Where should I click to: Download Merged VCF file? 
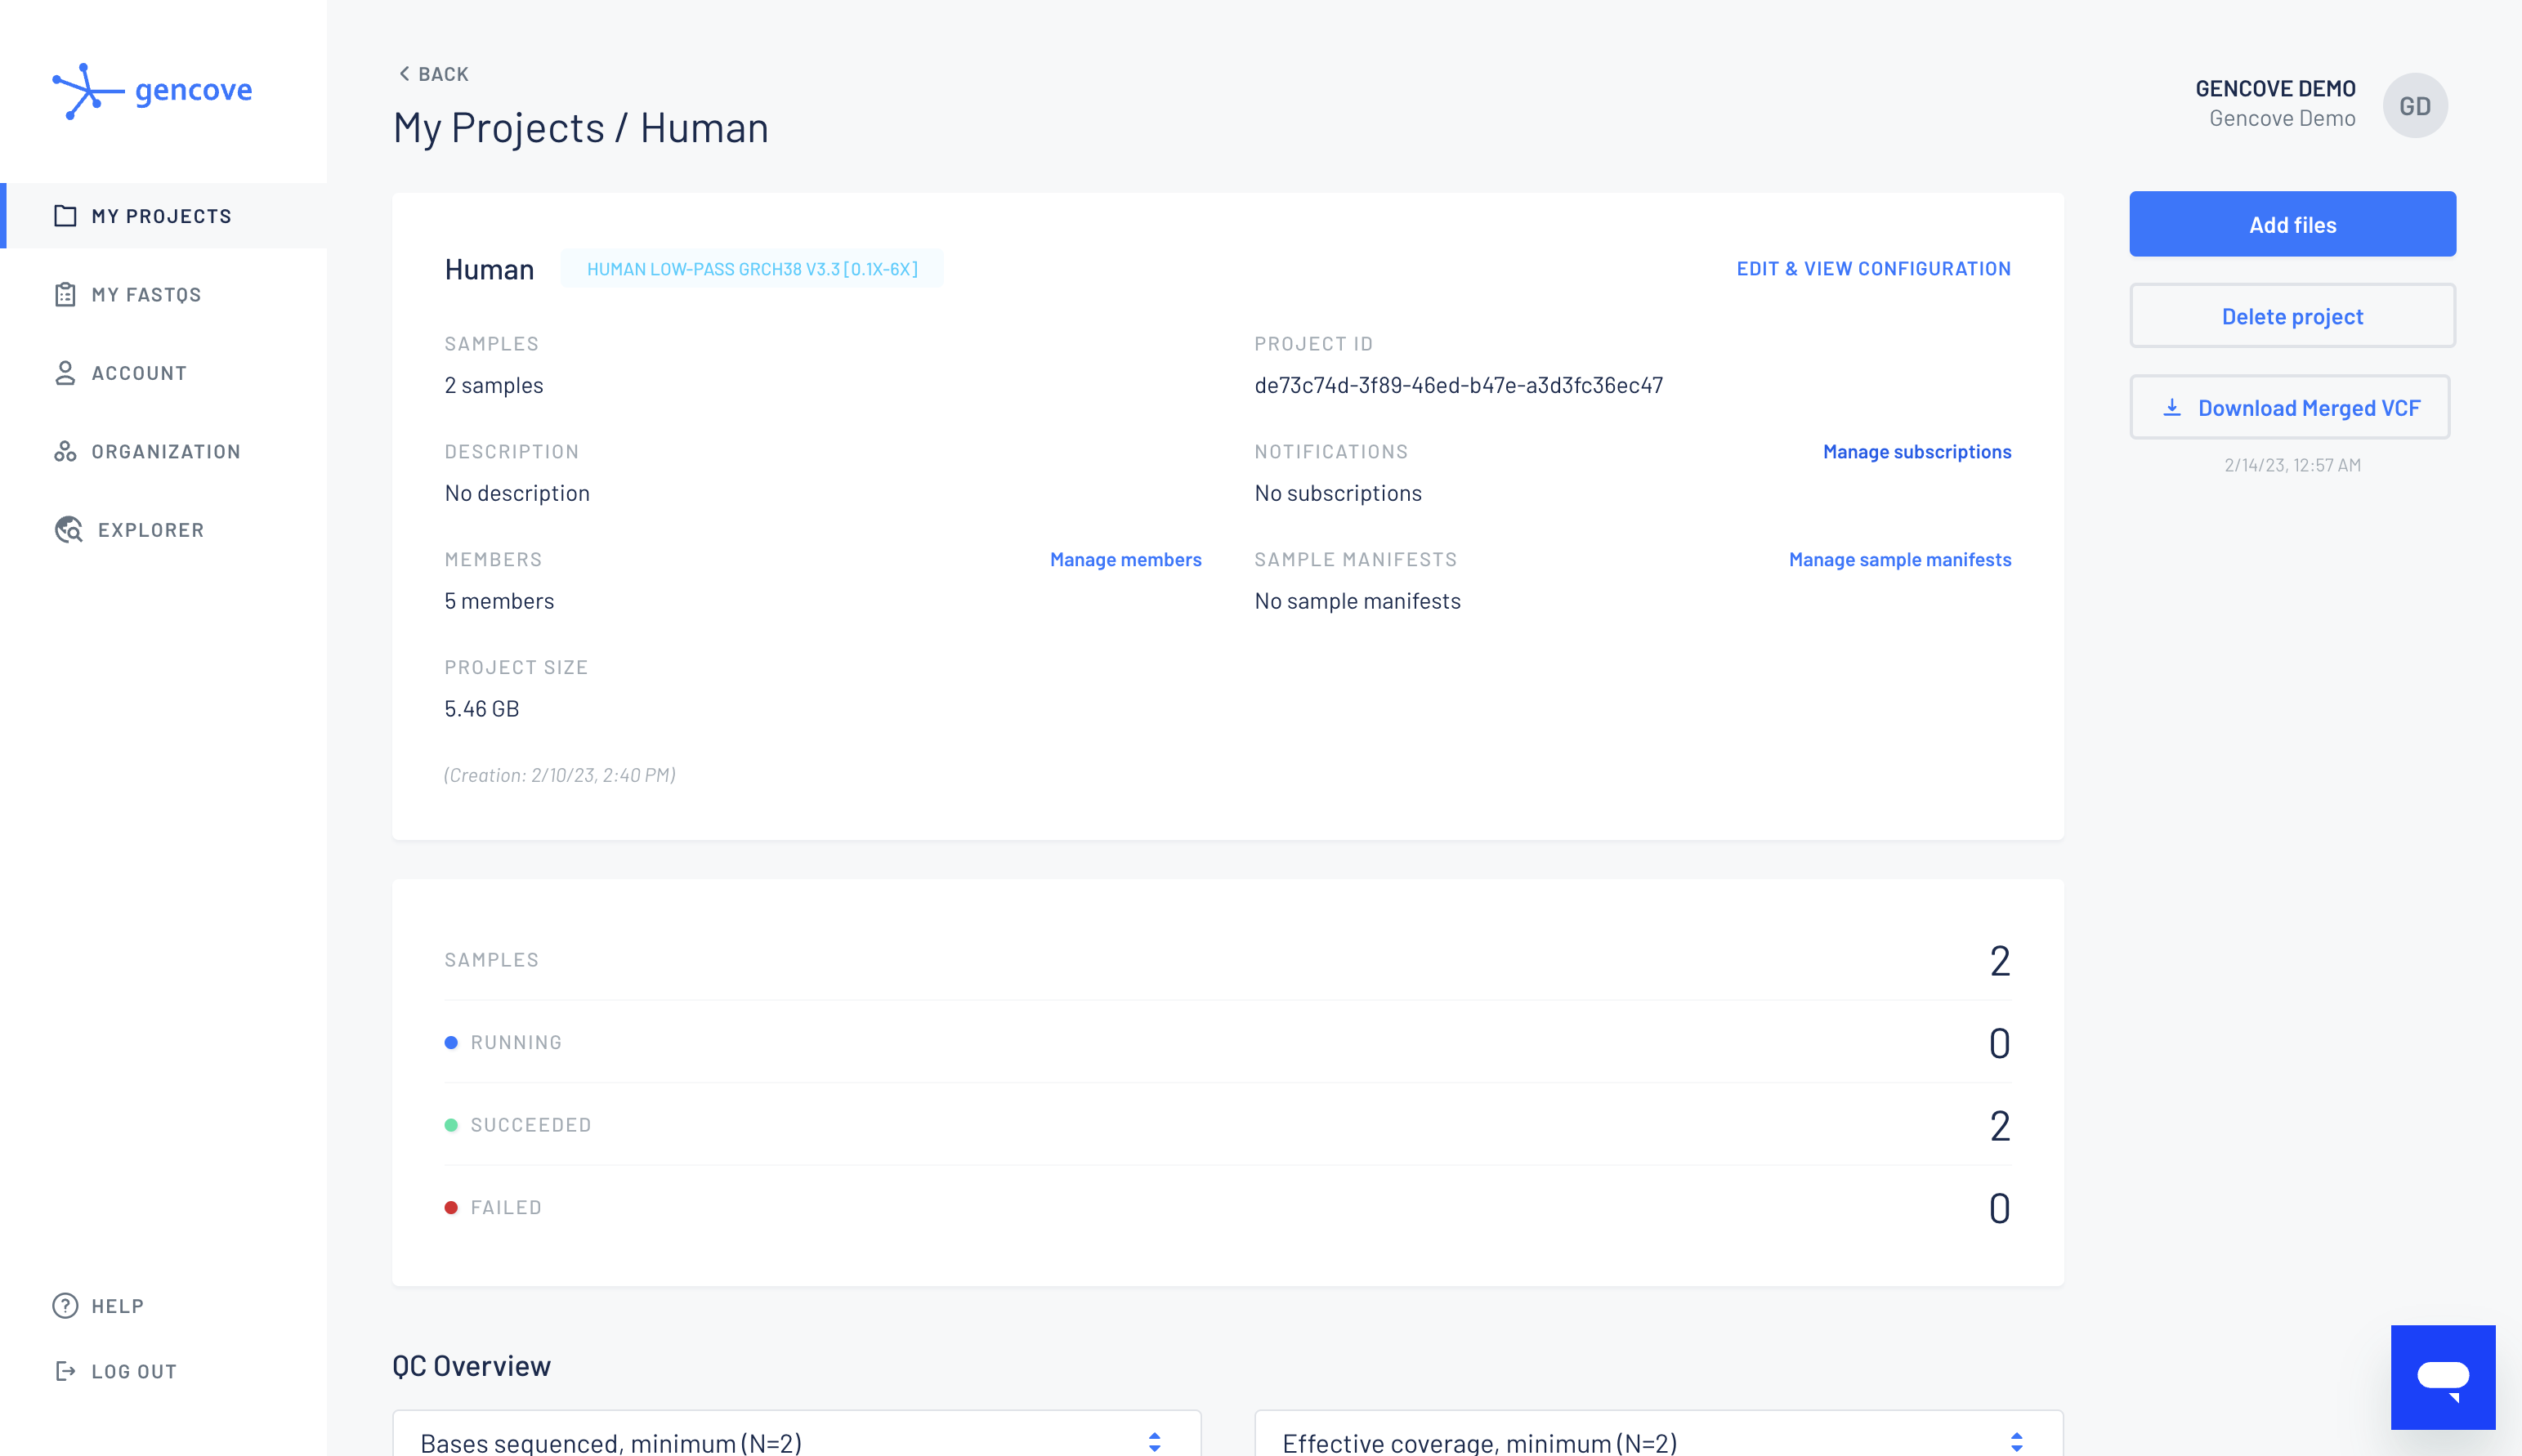[x=2290, y=408]
